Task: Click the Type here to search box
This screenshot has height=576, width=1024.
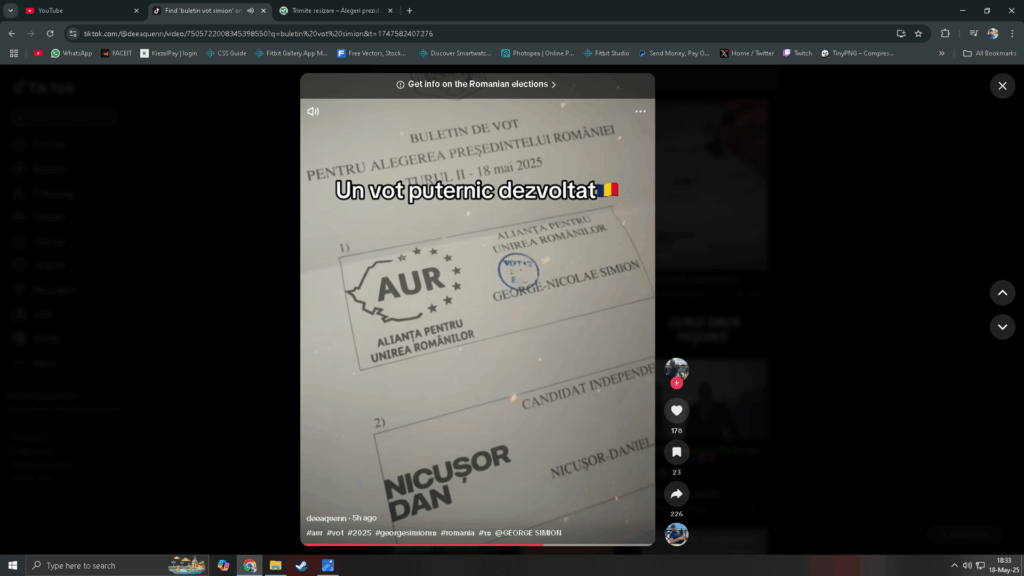Action: point(118,566)
